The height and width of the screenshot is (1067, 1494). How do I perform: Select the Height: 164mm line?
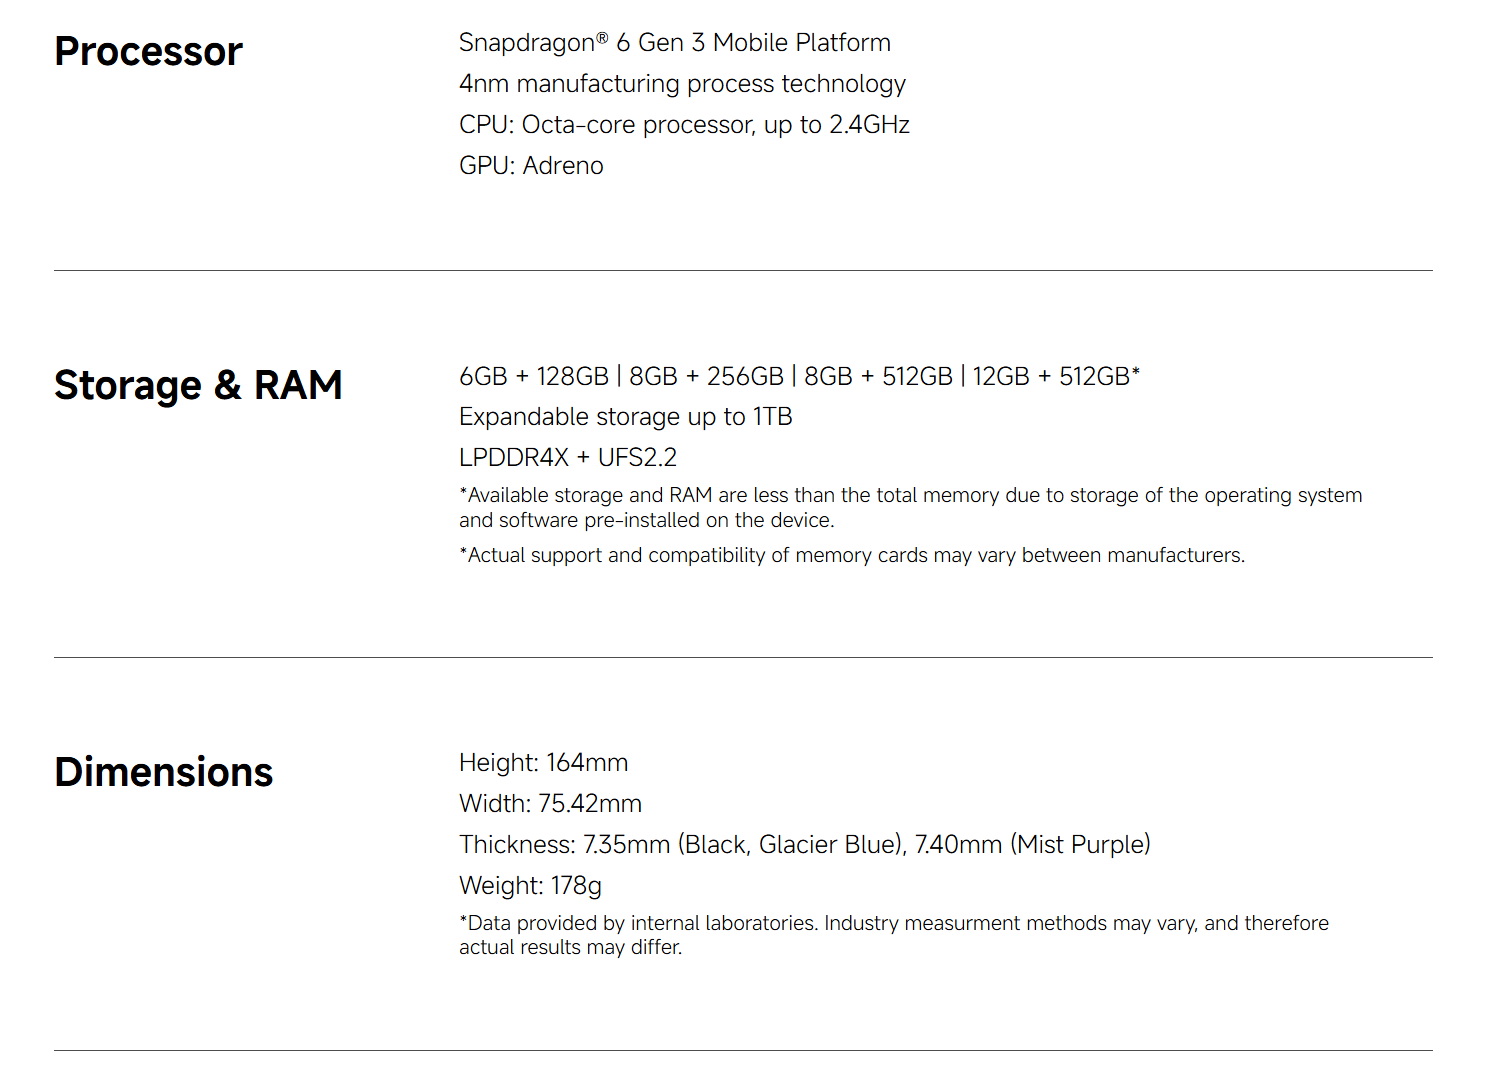point(543,763)
